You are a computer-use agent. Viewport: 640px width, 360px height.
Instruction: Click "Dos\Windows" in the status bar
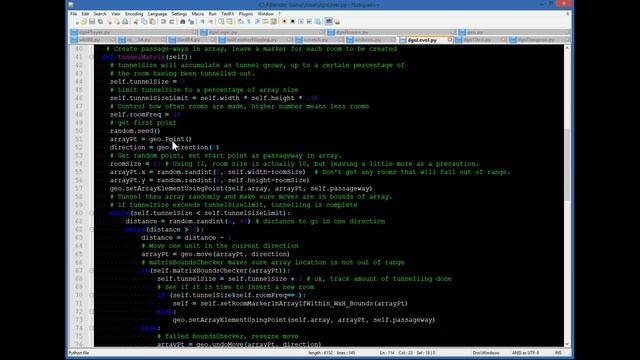(486, 353)
